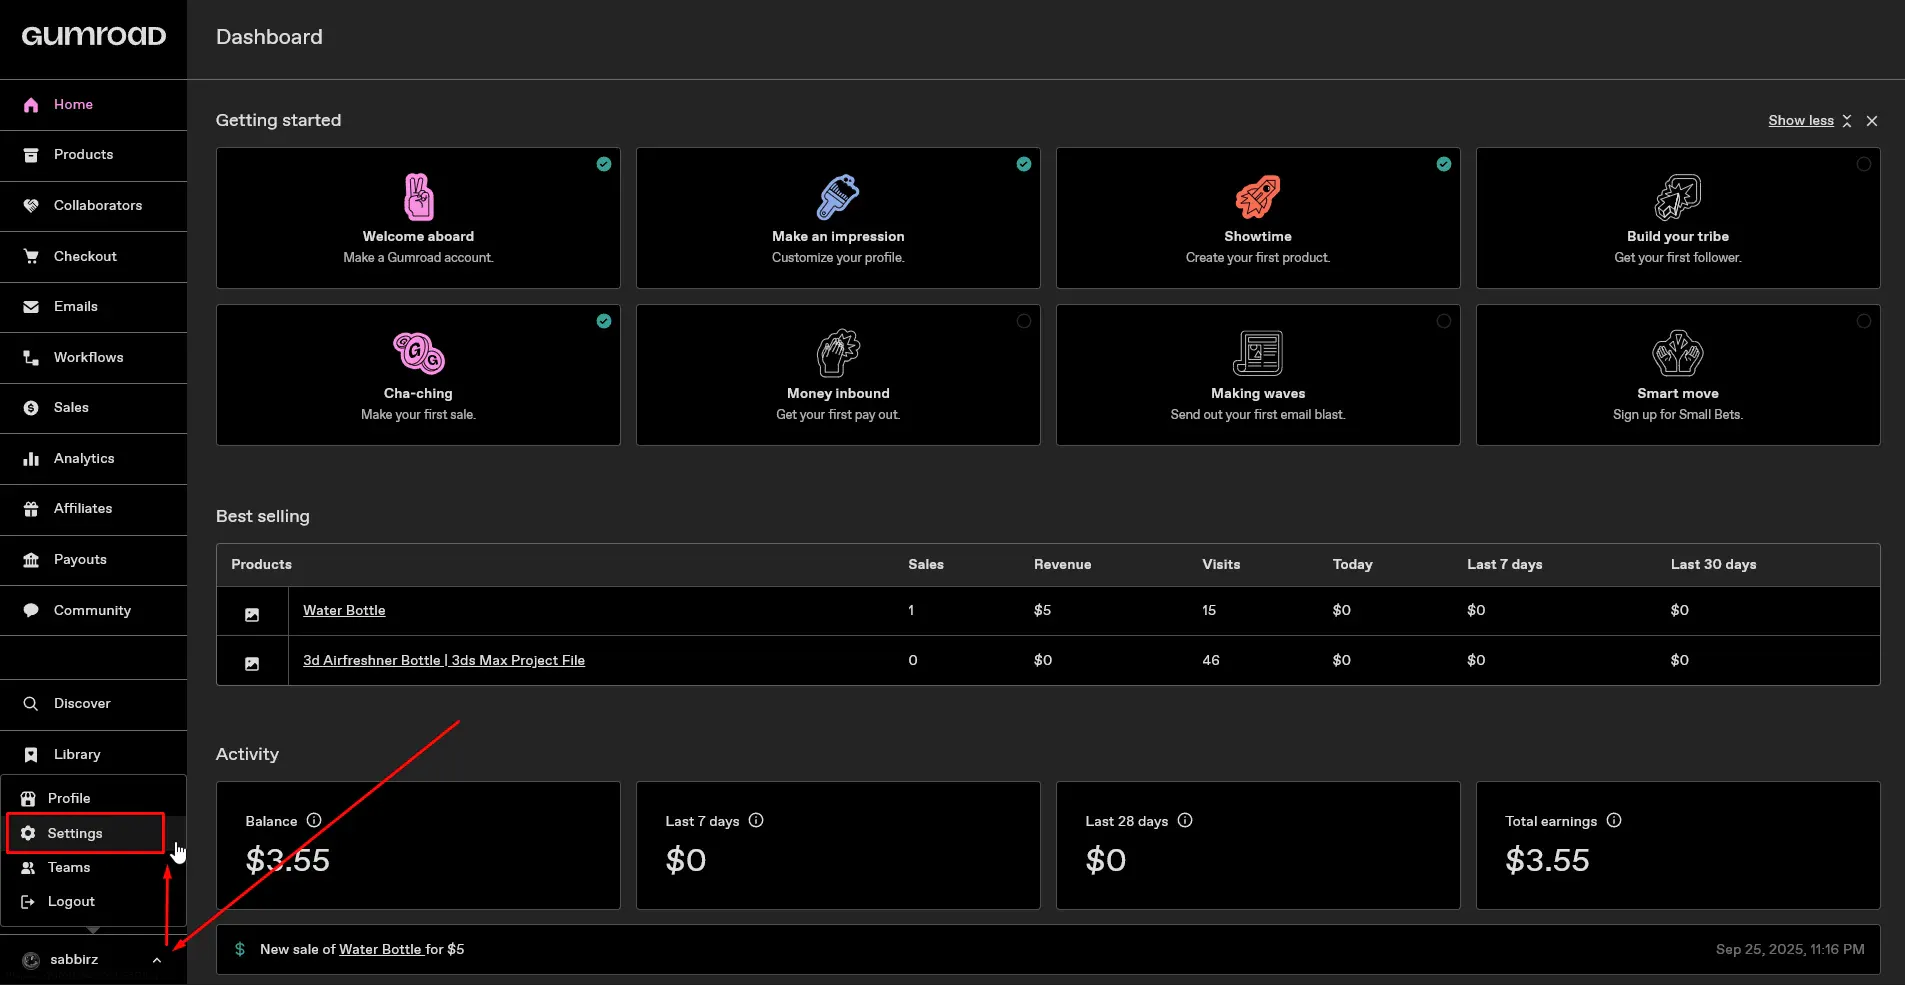The image size is (1905, 985).
Task: Click the peace-hand Welcome aboard icon
Action: (x=419, y=197)
